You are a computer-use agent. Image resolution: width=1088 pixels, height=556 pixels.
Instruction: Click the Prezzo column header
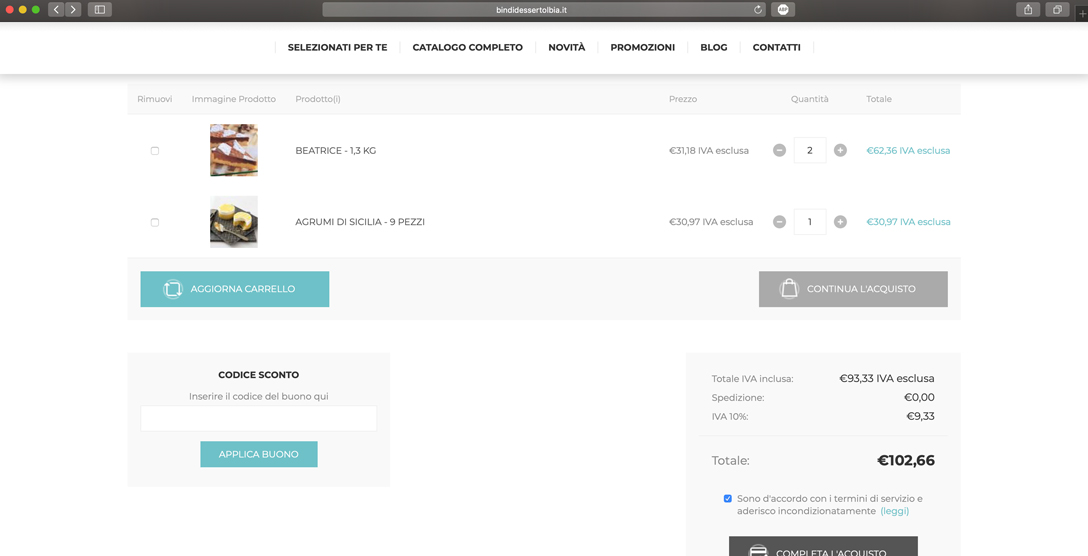(683, 99)
